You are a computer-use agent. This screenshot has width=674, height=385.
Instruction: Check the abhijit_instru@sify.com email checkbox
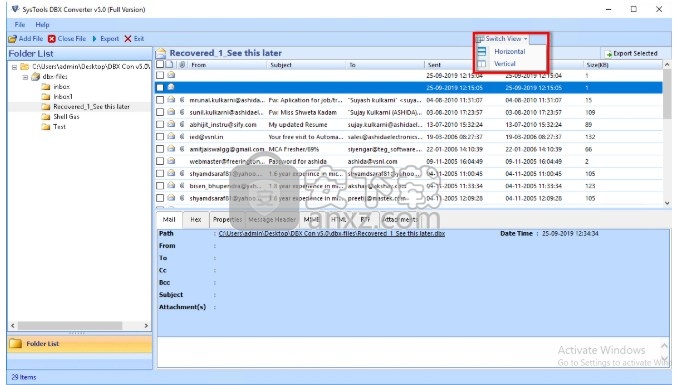pos(160,125)
